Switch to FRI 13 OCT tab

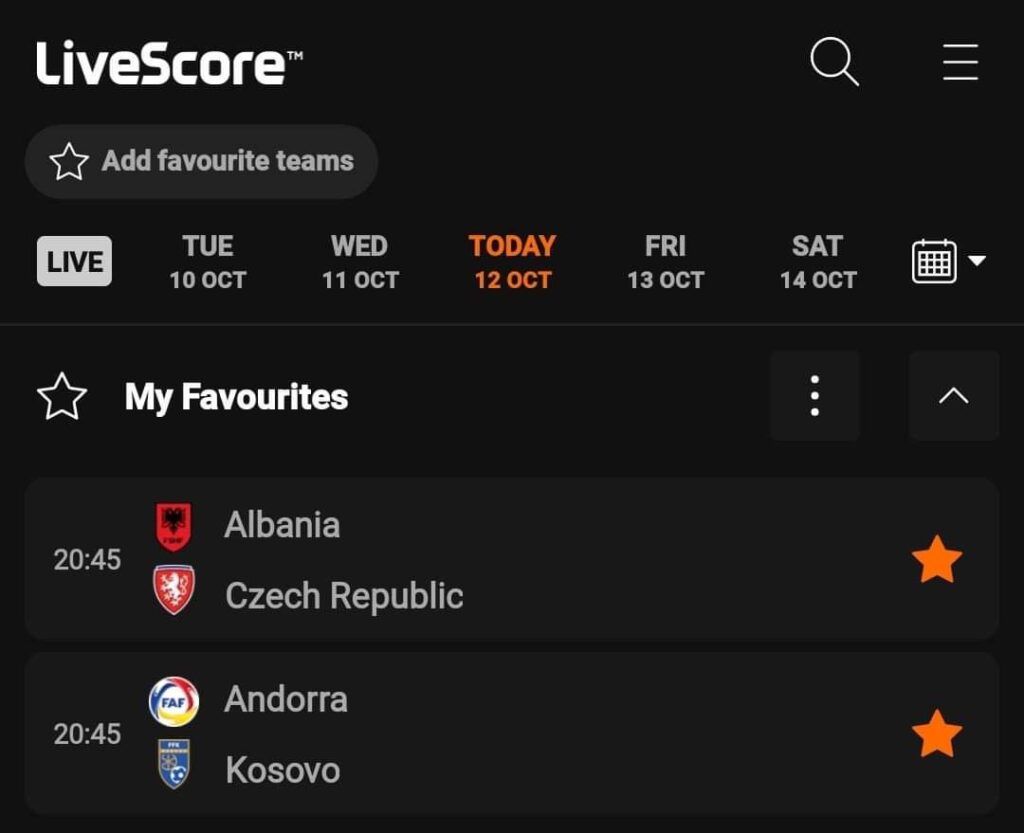(665, 262)
